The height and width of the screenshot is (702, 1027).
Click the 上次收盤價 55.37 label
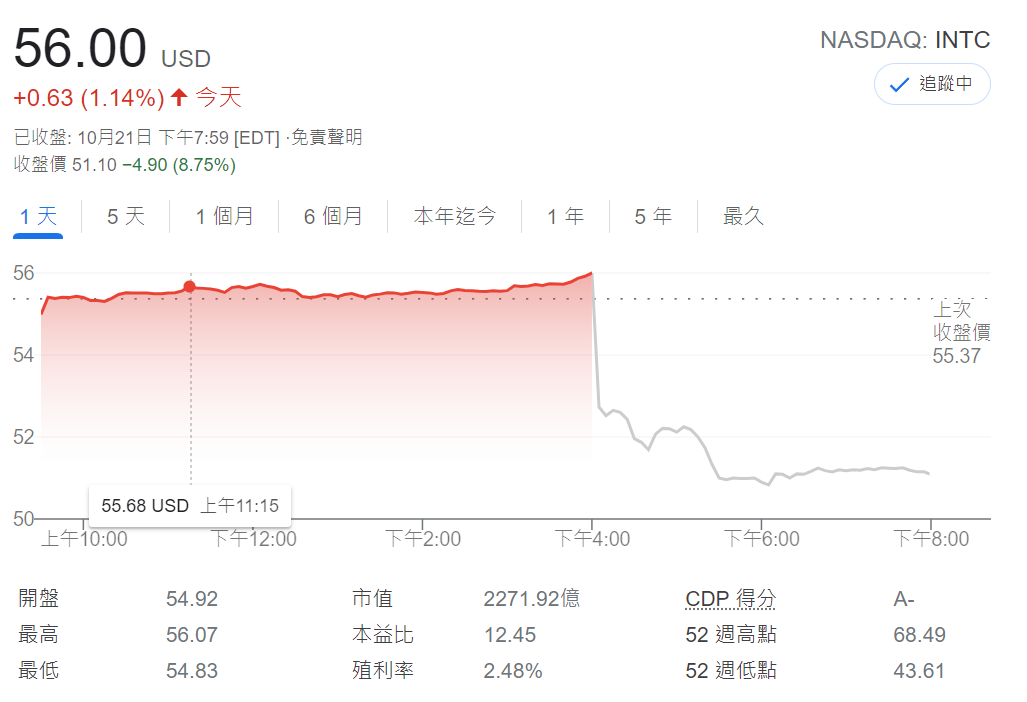[x=960, y=332]
